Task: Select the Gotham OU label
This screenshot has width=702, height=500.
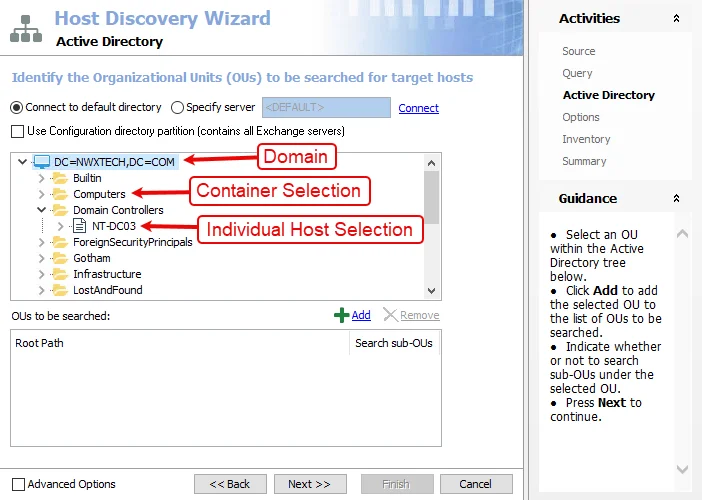Action: point(92,258)
